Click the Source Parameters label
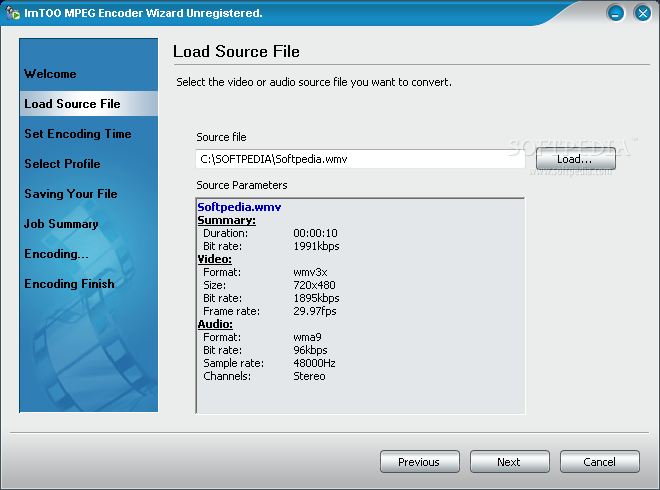This screenshot has width=660, height=490. (242, 185)
